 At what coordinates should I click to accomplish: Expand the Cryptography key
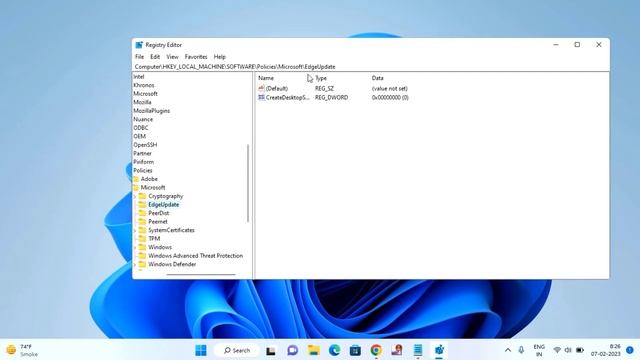tap(135, 197)
